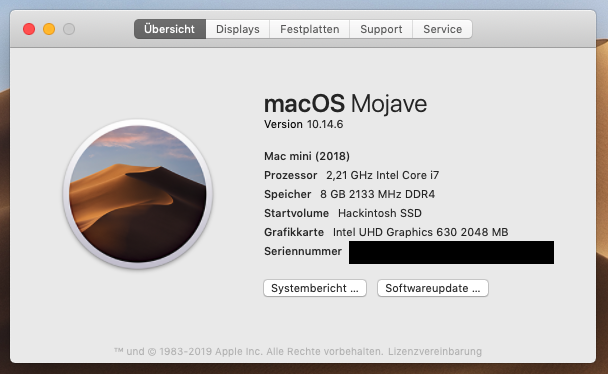The image size is (608, 374).
Task: Click the Startvolume label
Action: click(296, 213)
